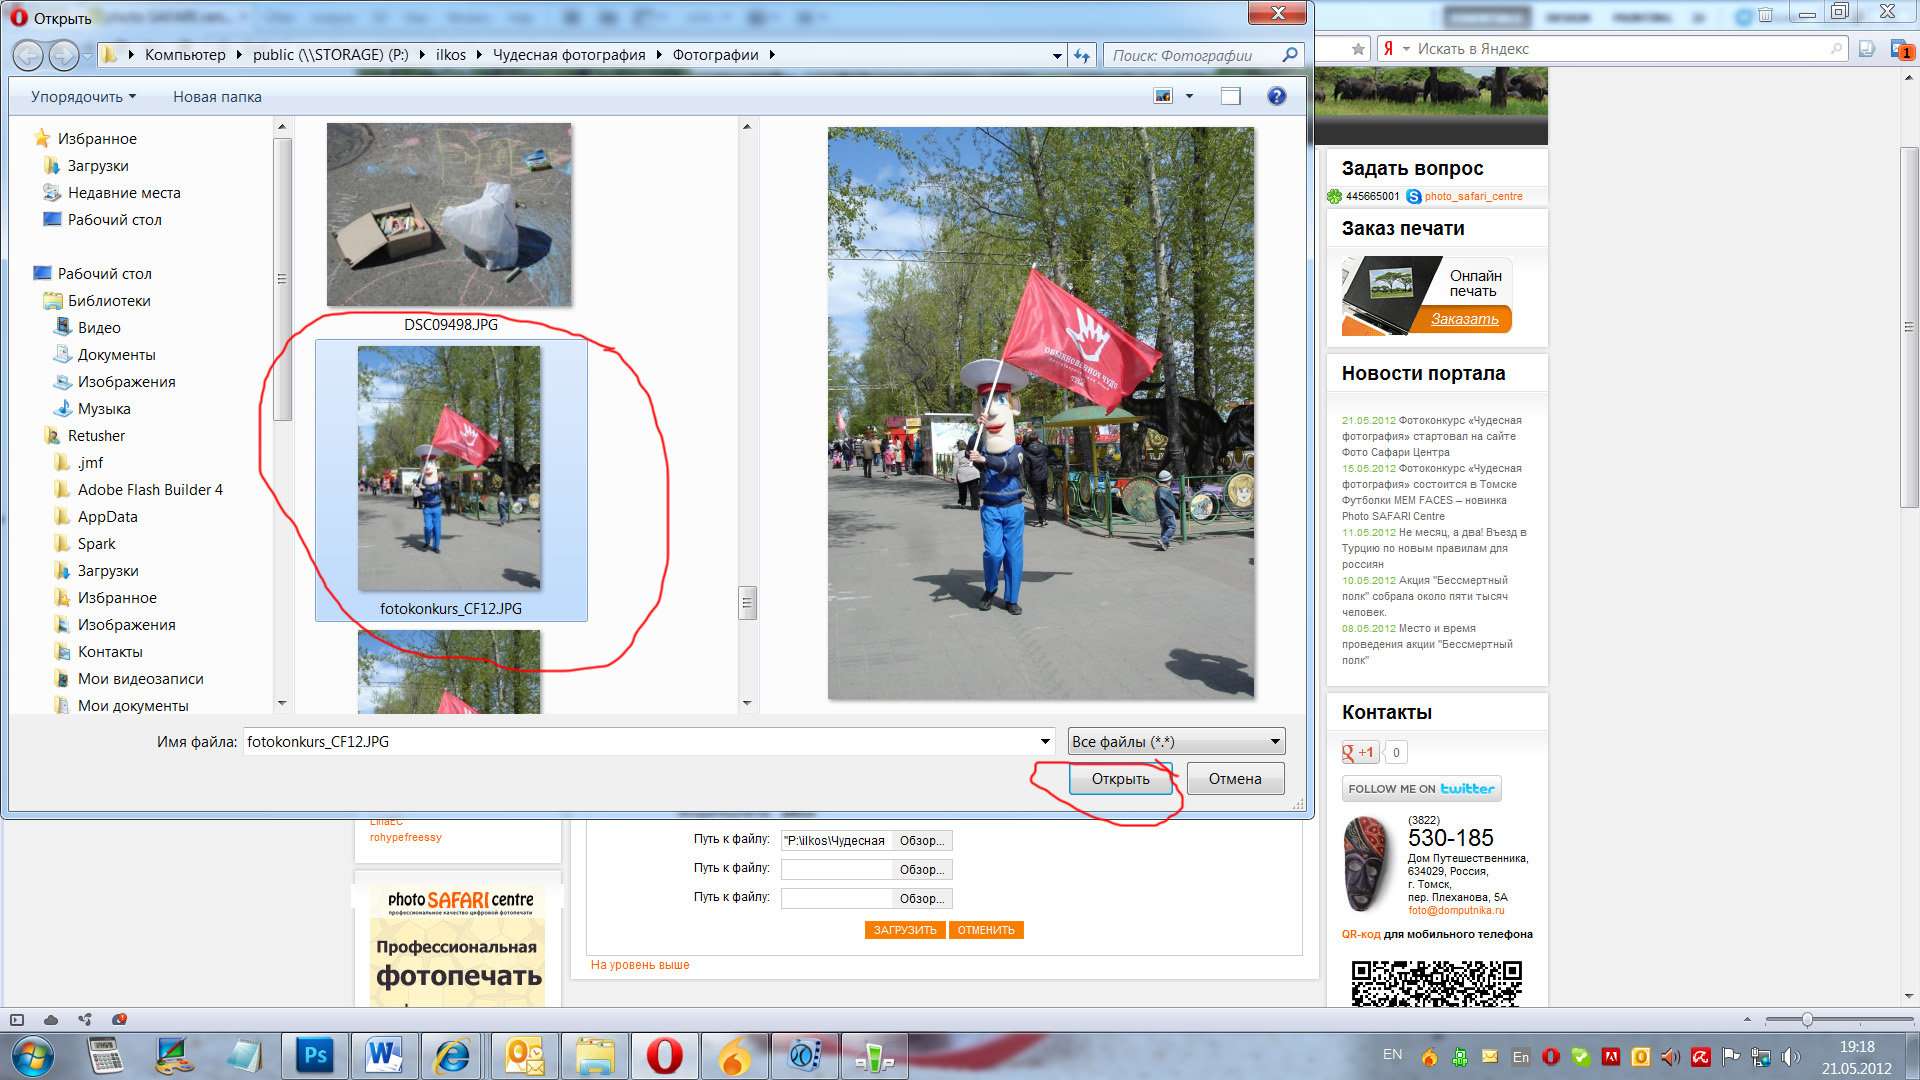
Task: Click Заказать link in print order block
Action: tap(1464, 319)
